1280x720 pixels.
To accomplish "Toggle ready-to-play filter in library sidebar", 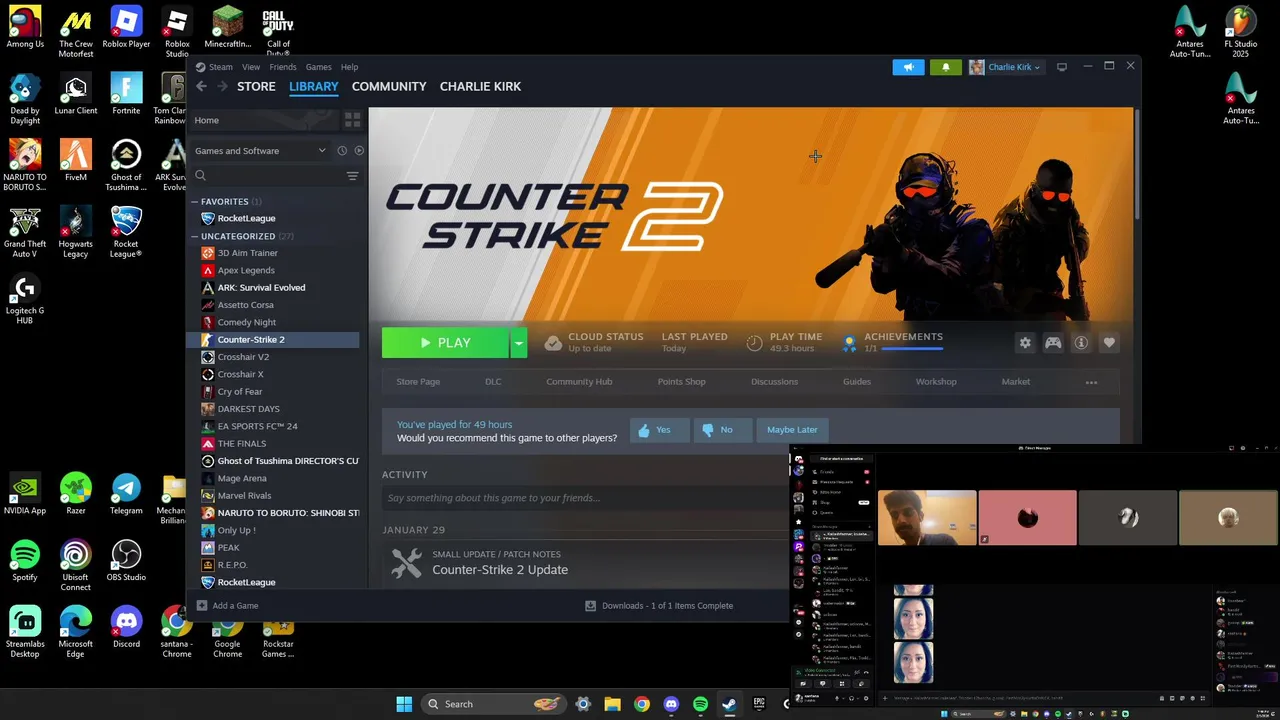I will pyautogui.click(x=359, y=151).
